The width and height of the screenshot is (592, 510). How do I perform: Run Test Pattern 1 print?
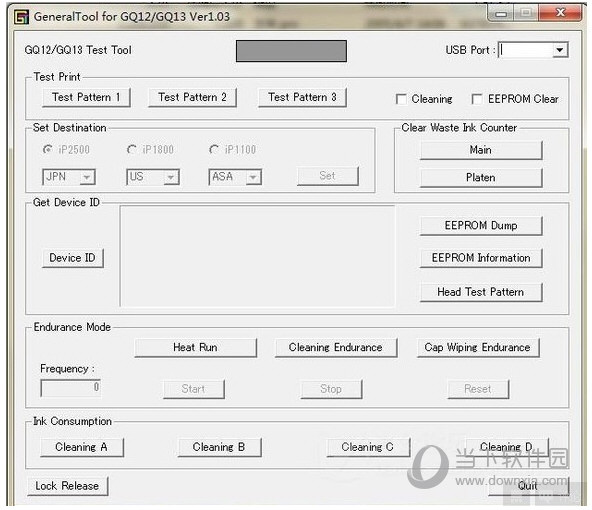coord(86,97)
